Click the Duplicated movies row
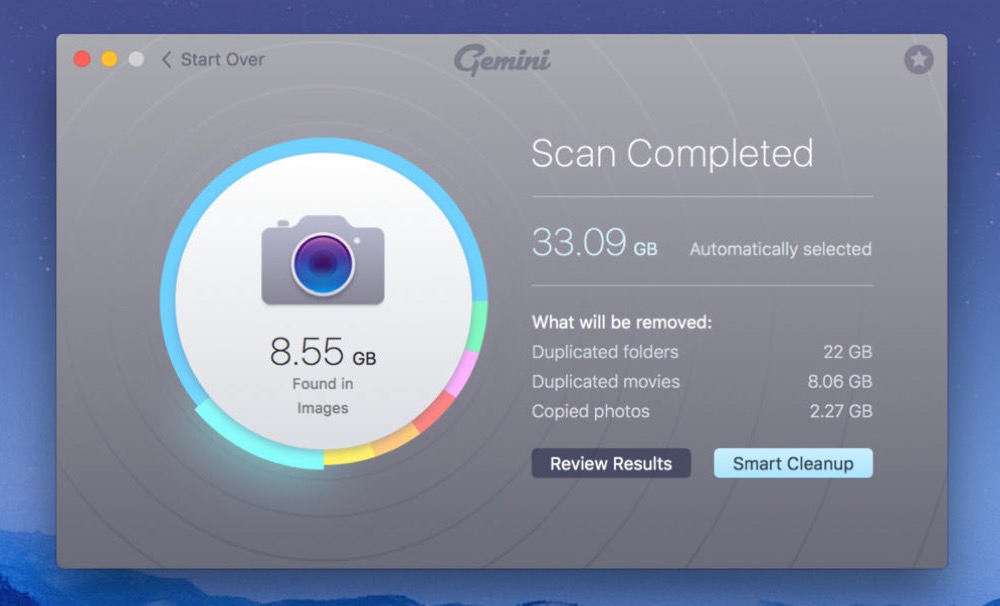Screen dimensions: 1000x606 point(701,382)
